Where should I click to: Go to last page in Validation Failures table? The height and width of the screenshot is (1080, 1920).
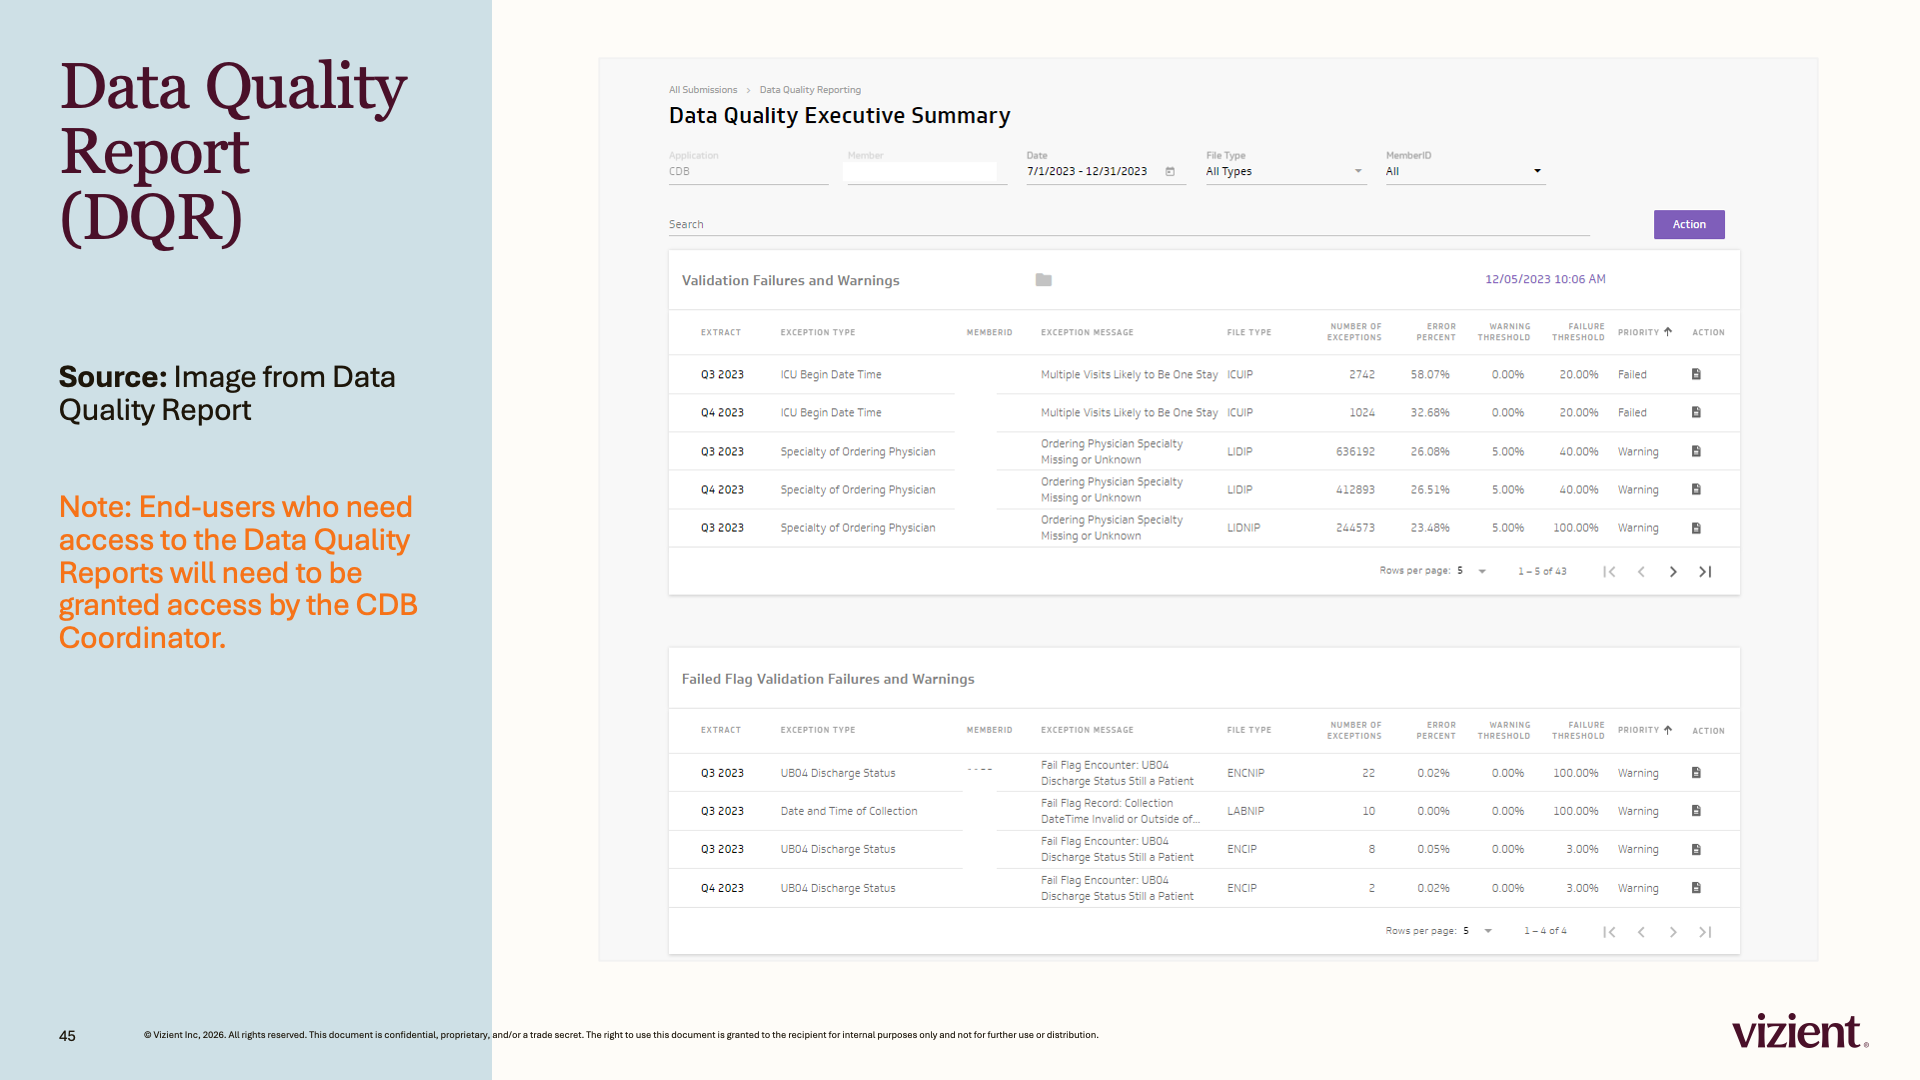(x=1705, y=572)
